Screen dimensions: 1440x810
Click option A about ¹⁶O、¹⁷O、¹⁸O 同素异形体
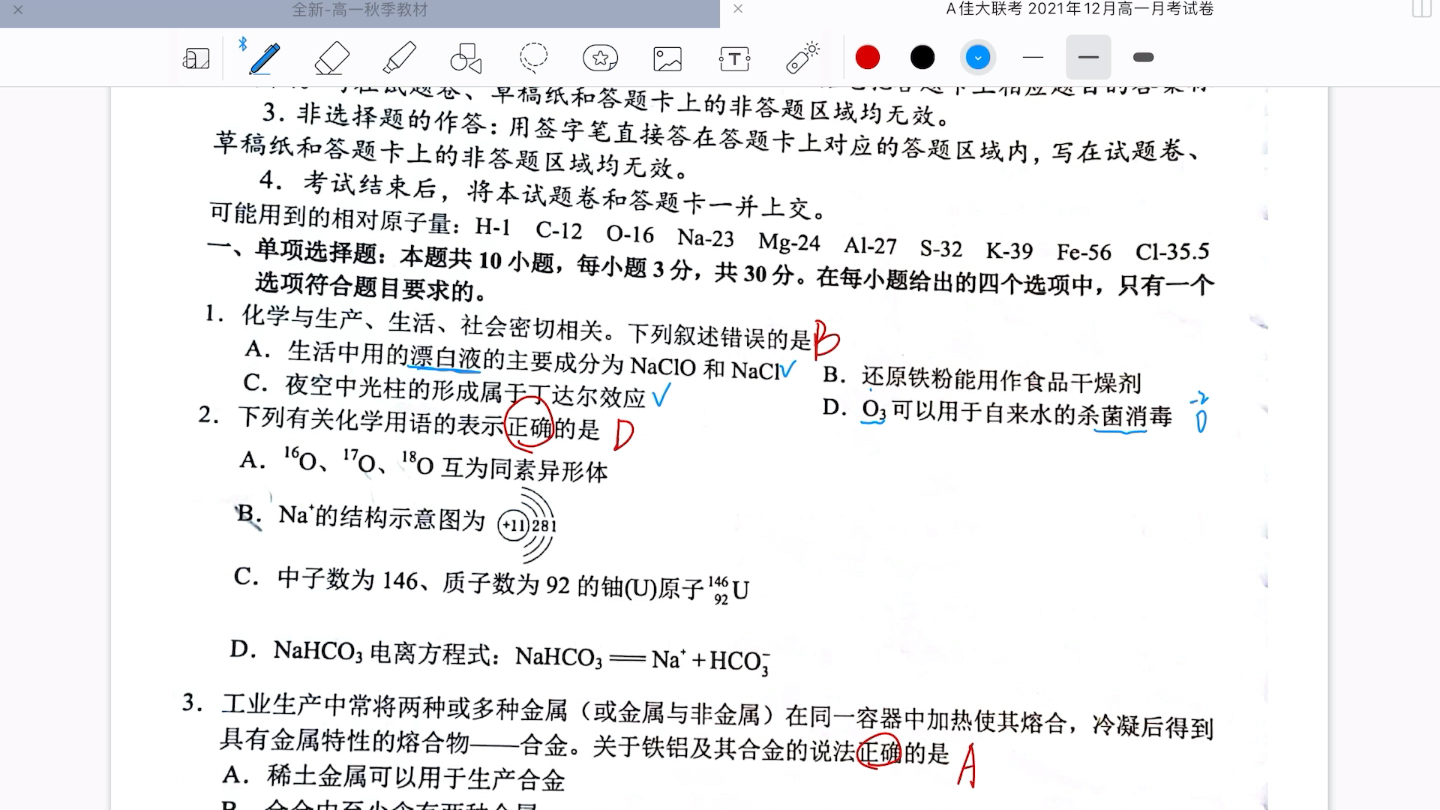click(424, 464)
